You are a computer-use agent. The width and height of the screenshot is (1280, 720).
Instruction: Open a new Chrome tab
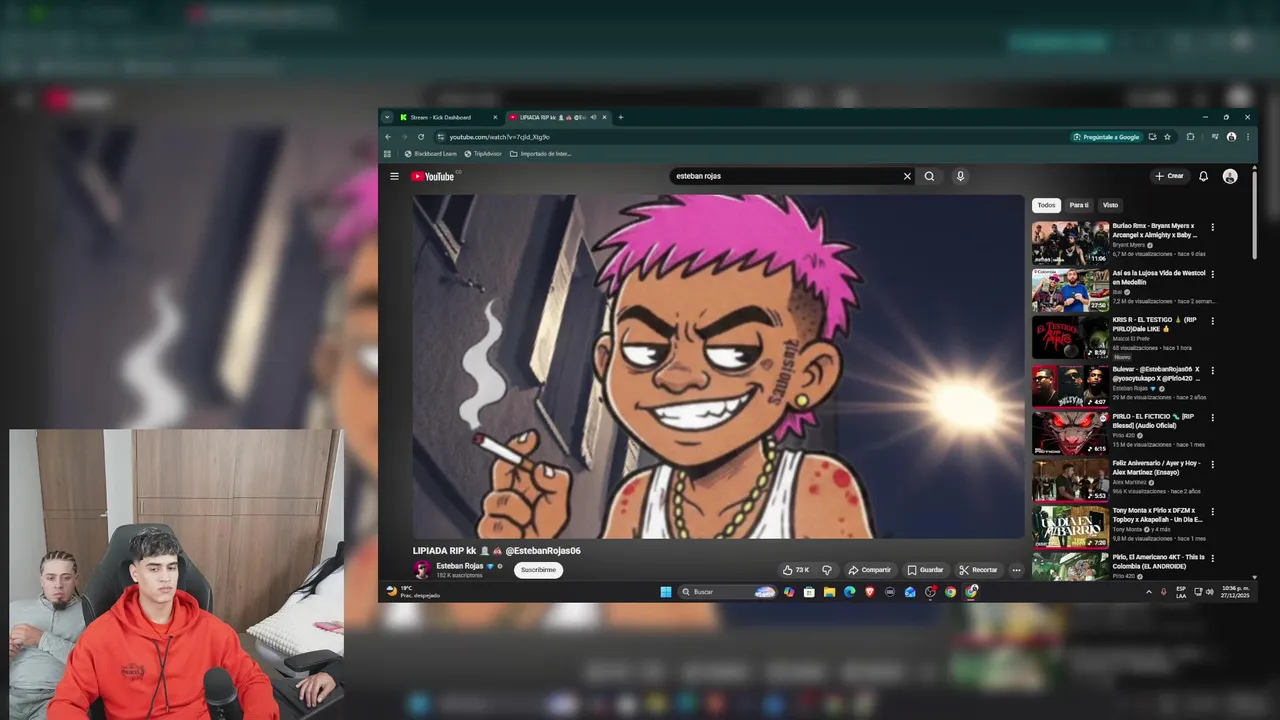tap(620, 117)
